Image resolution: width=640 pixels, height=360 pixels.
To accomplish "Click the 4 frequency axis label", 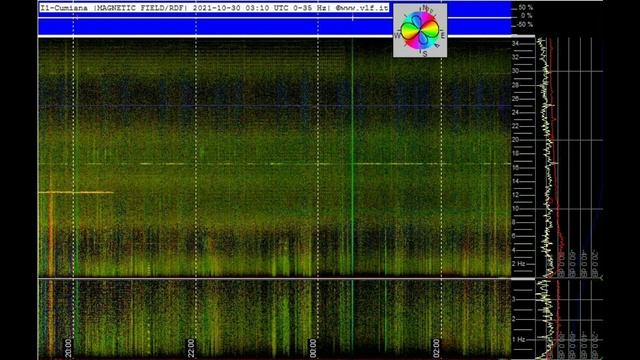I will (x=514, y=250).
